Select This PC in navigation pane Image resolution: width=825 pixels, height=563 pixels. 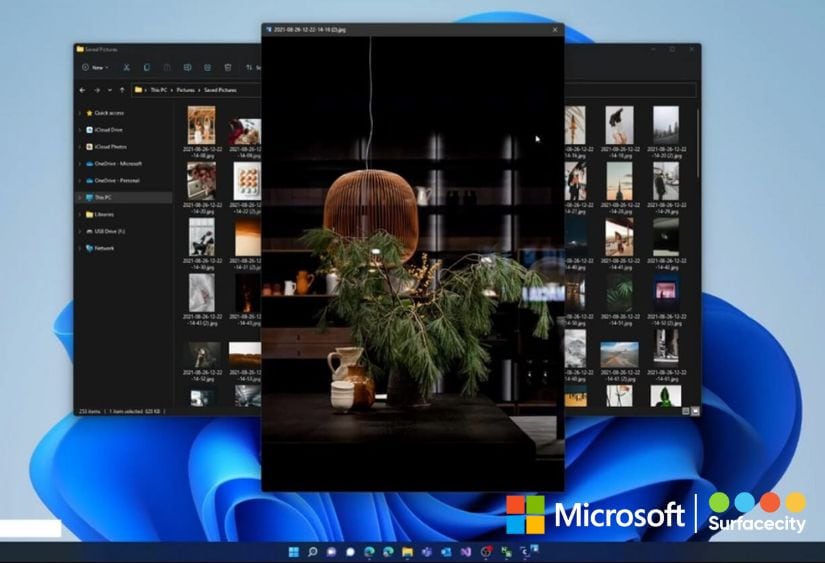click(104, 197)
